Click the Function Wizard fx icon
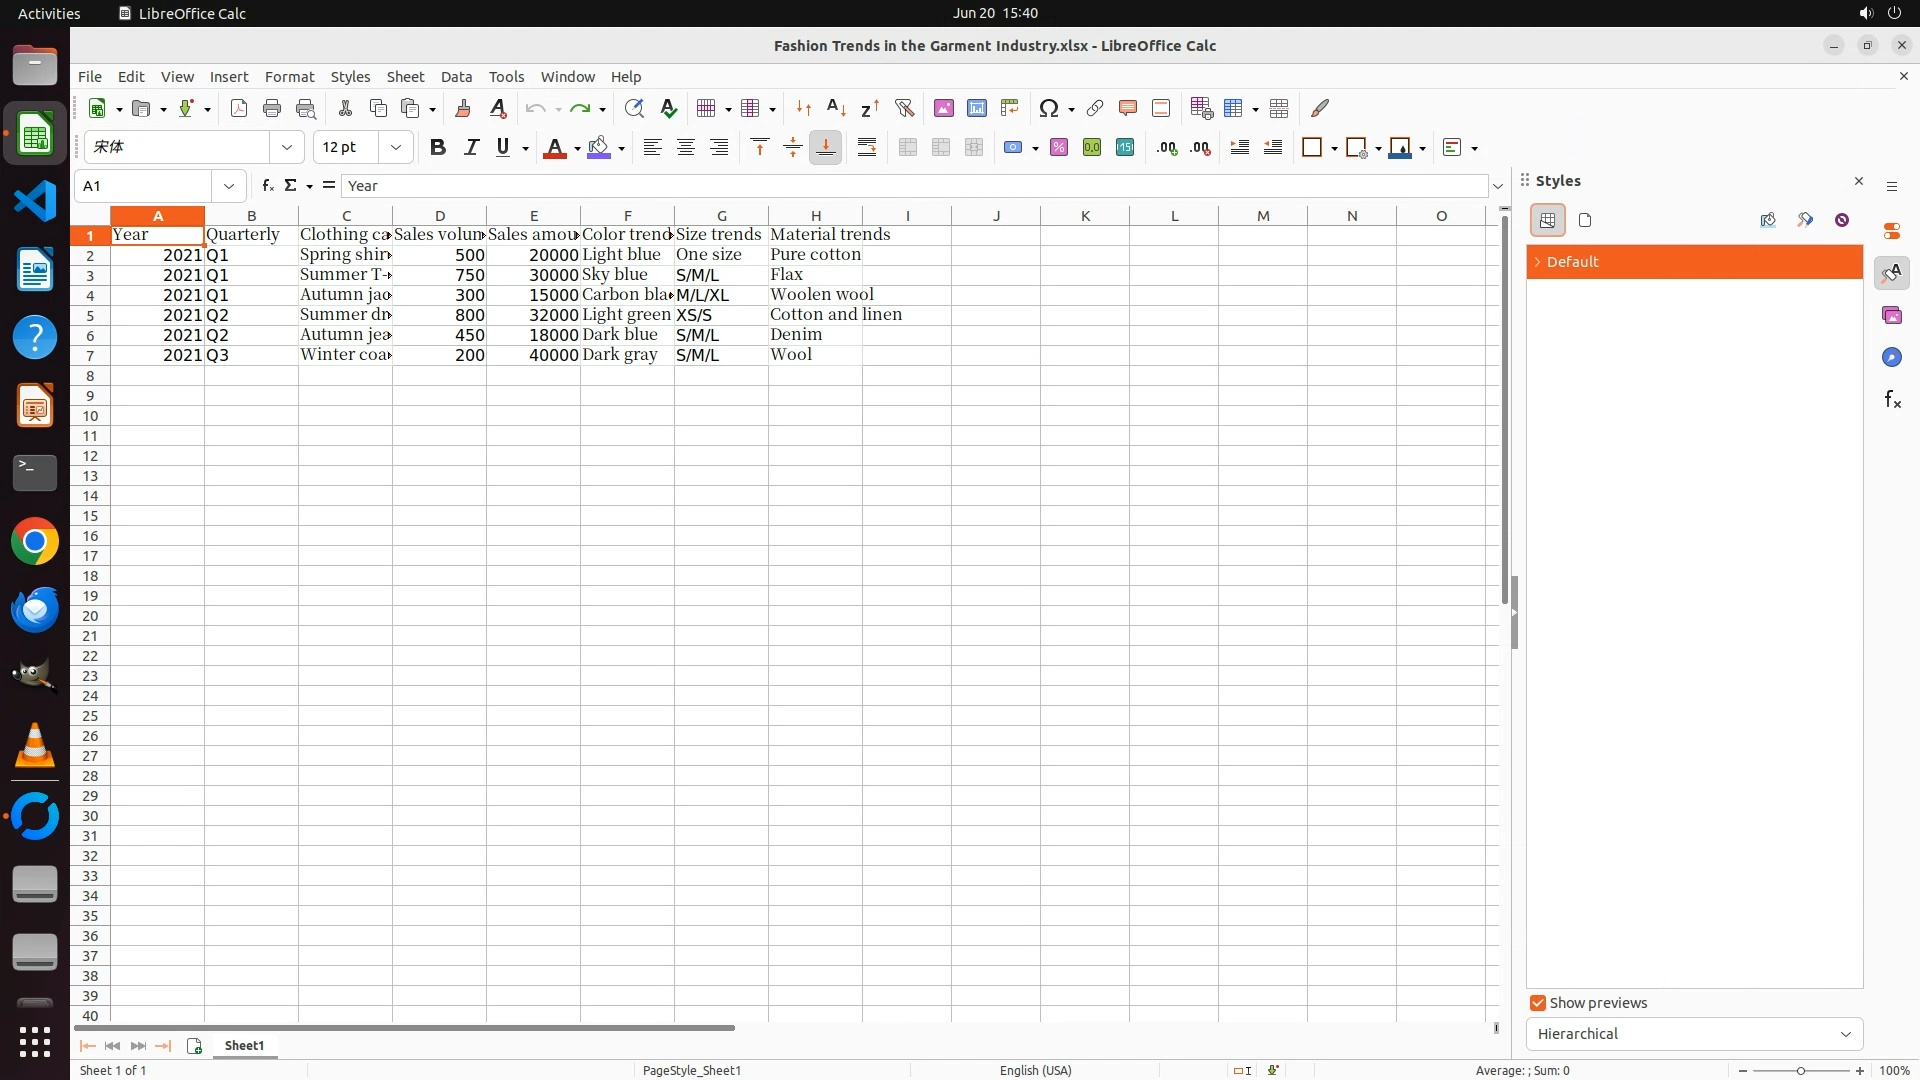Viewport: 1920px width, 1080px height. click(x=267, y=186)
